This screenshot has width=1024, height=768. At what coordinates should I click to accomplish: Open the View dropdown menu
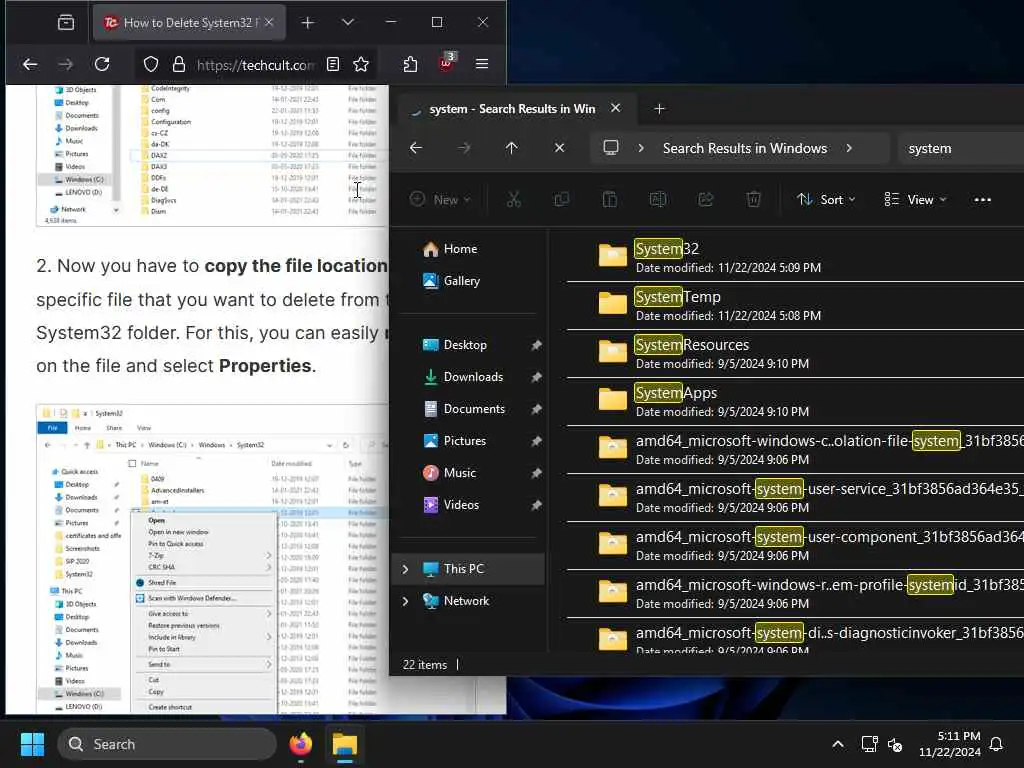[x=914, y=199]
